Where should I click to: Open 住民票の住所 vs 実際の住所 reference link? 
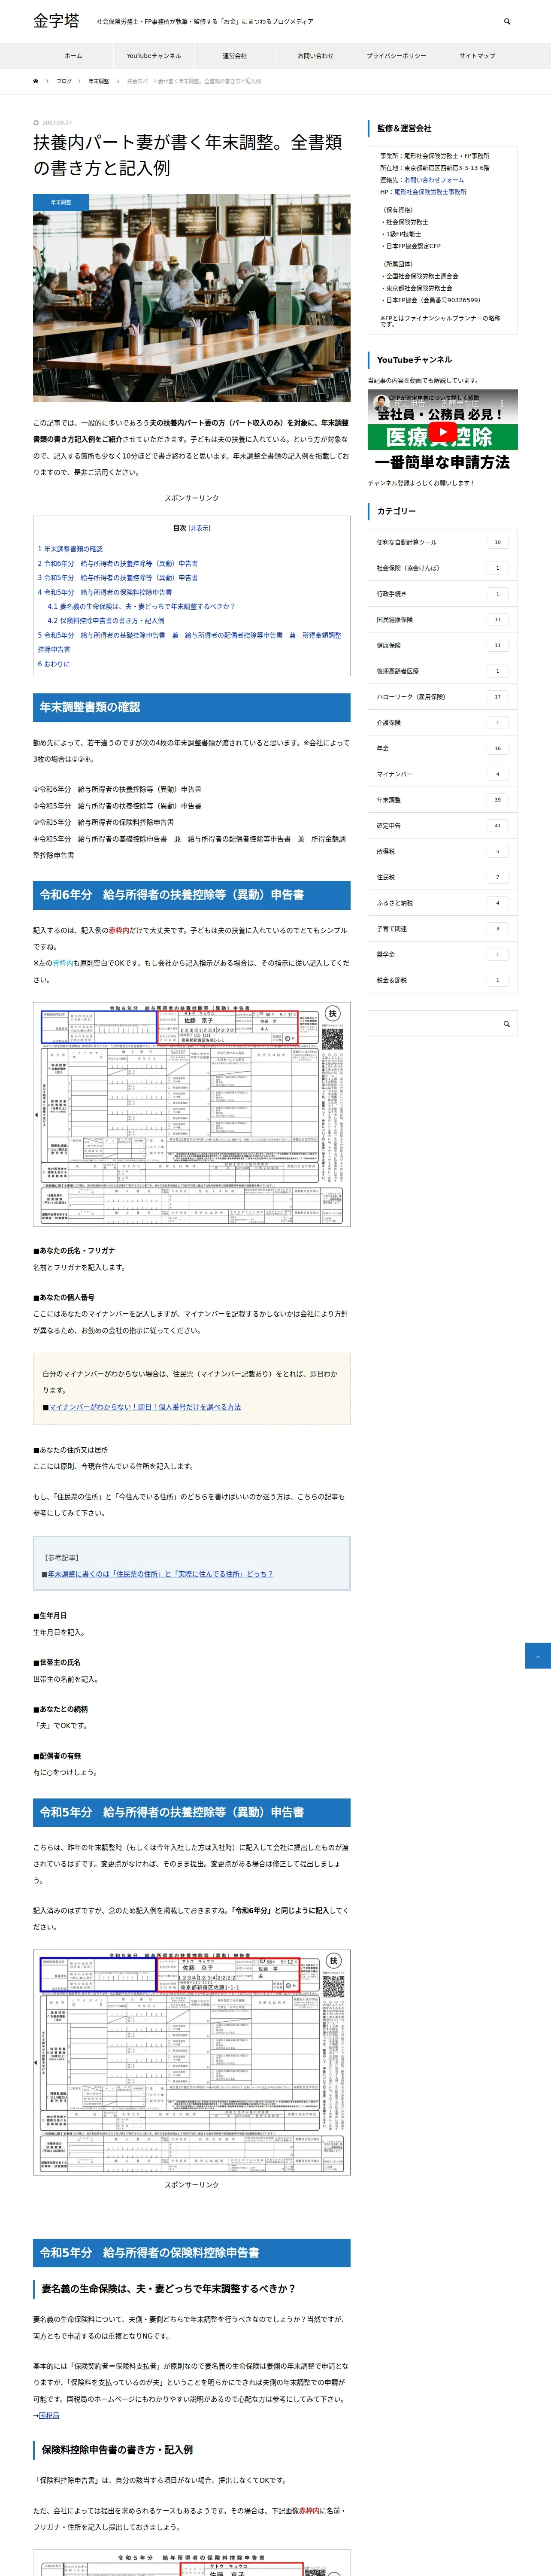coord(160,1574)
